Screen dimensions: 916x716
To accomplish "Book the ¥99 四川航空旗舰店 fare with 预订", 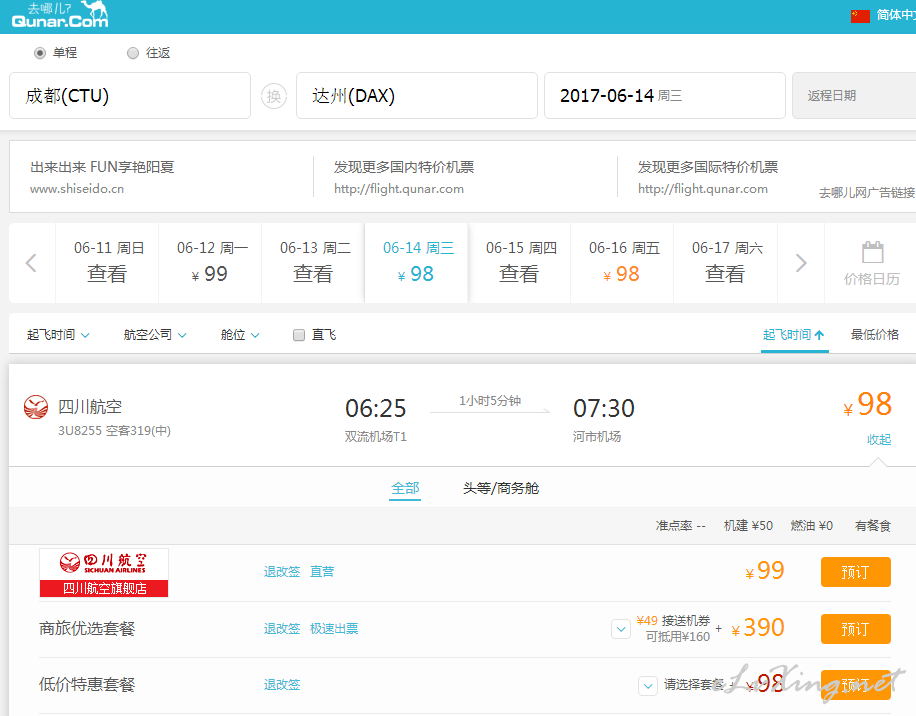I will (x=855, y=572).
